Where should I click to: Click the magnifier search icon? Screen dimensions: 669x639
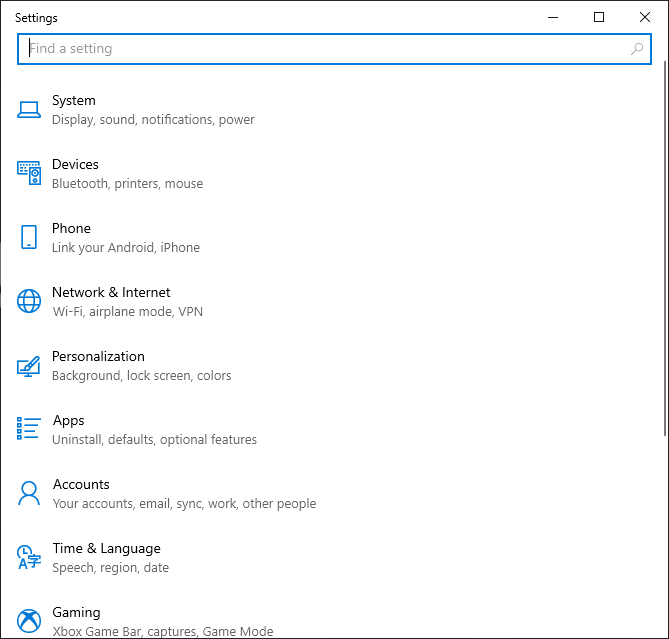click(637, 48)
